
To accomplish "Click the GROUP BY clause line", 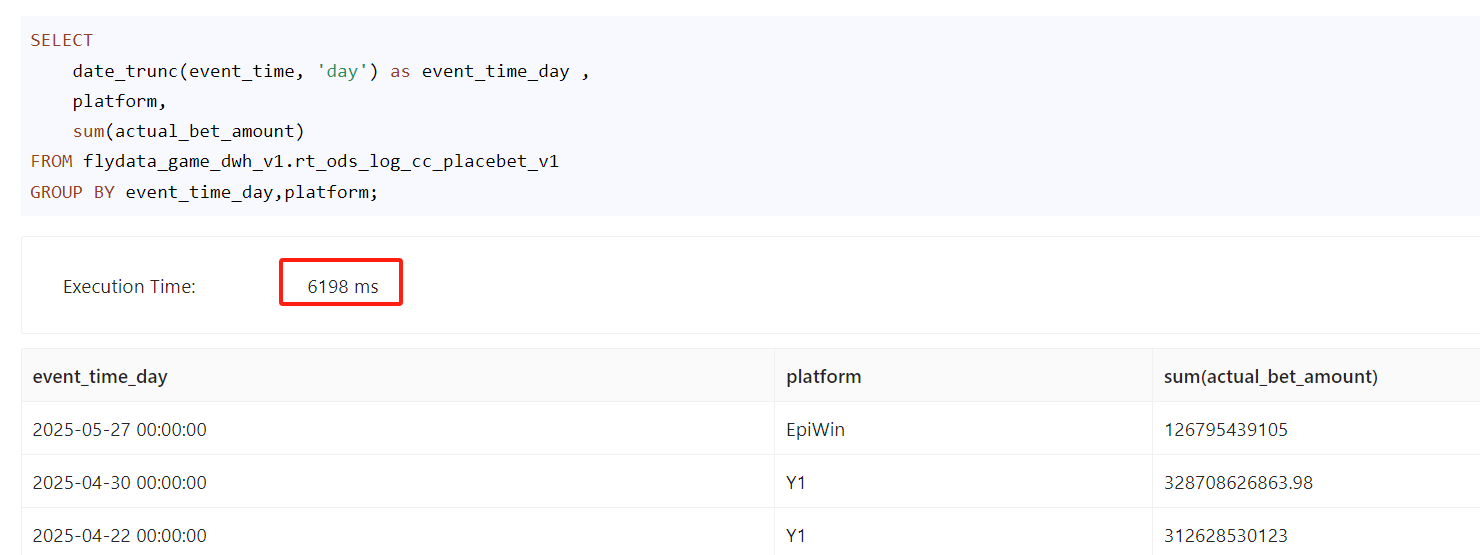I will pyautogui.click(x=204, y=191).
